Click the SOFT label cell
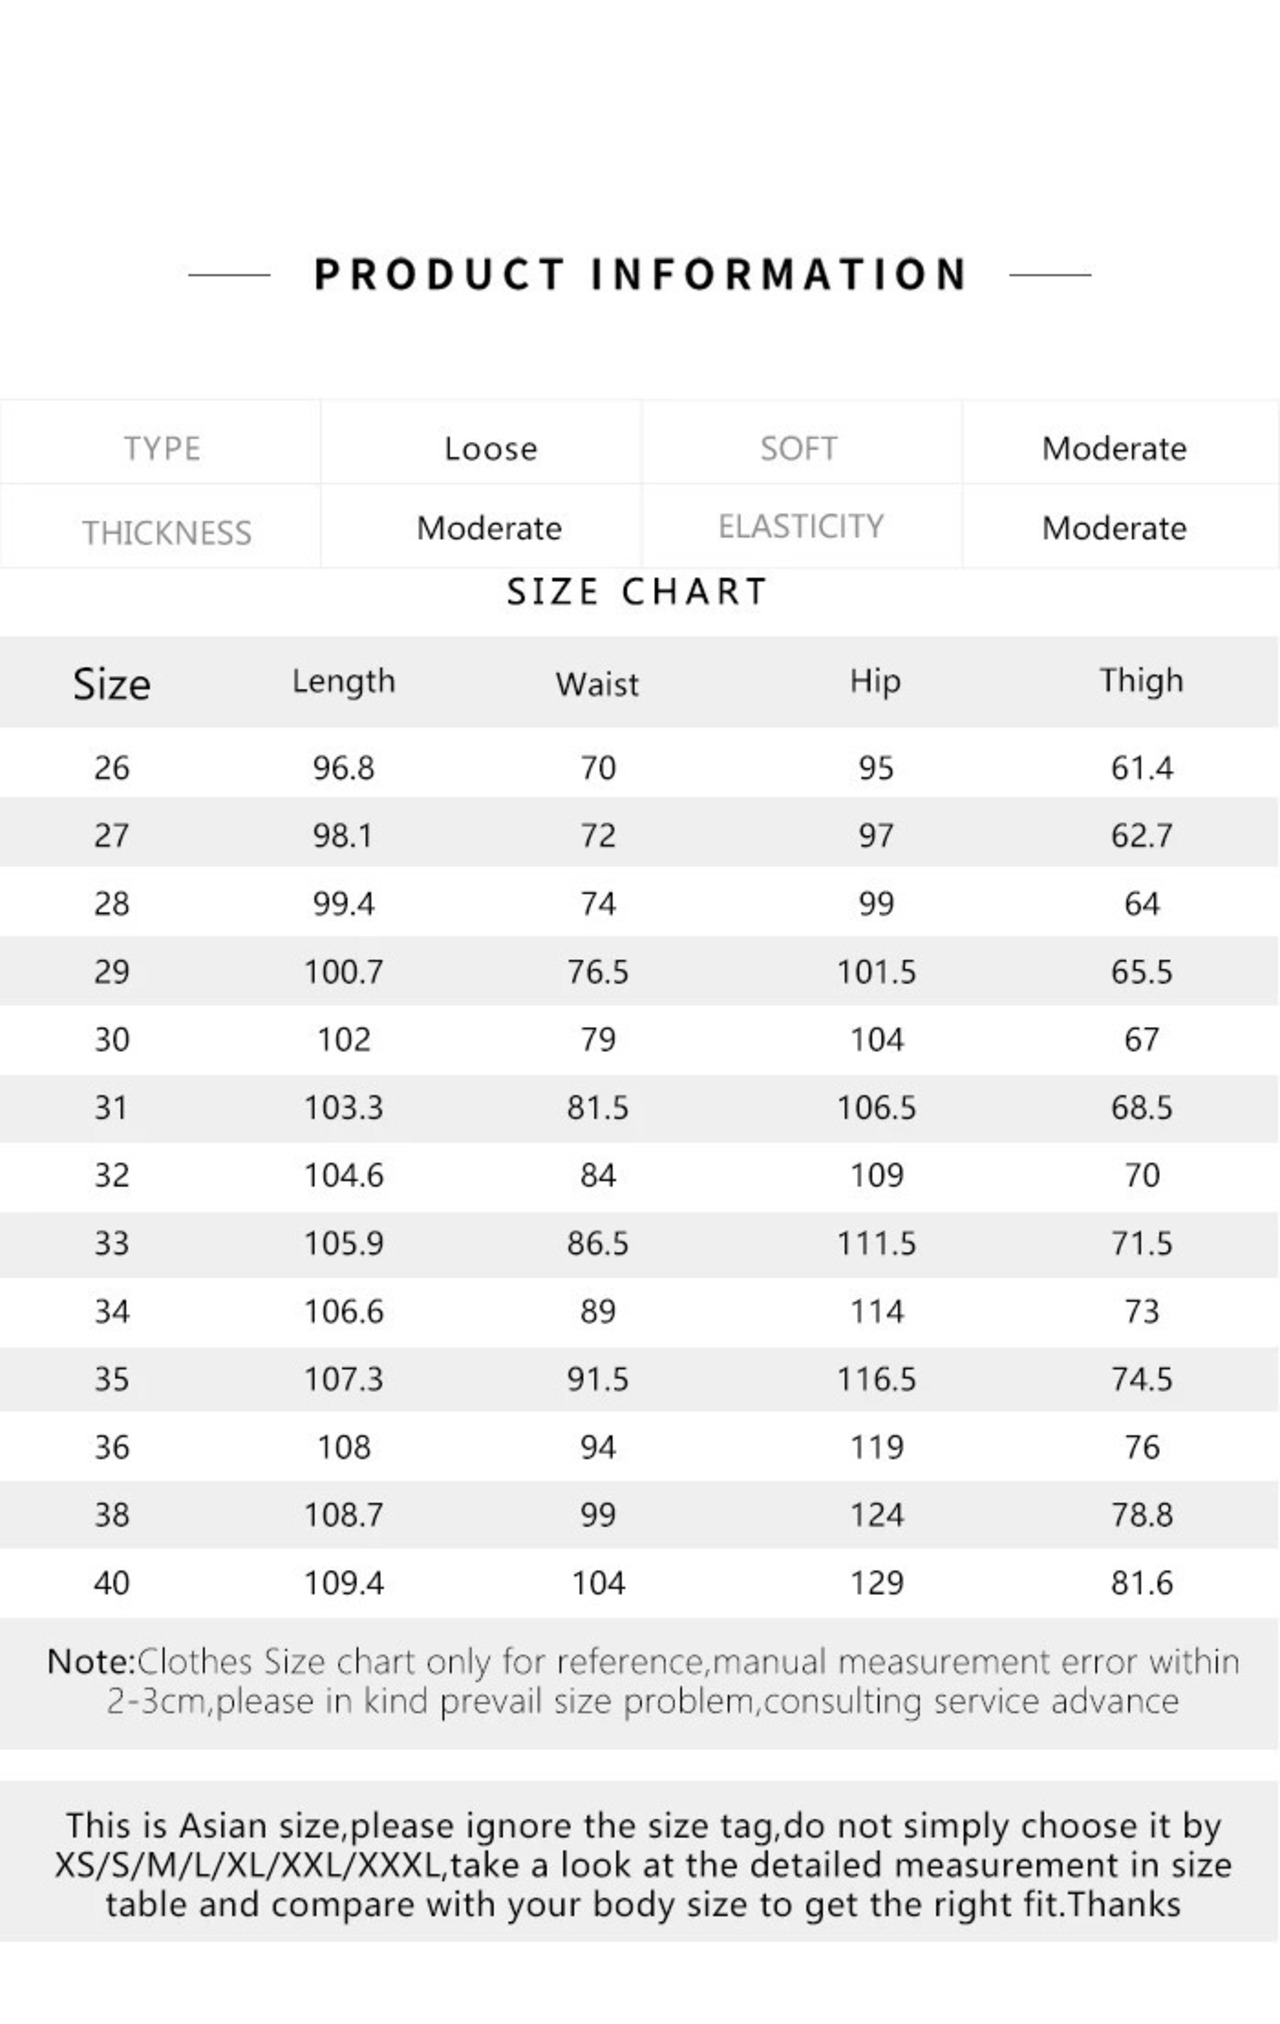 pos(798,448)
